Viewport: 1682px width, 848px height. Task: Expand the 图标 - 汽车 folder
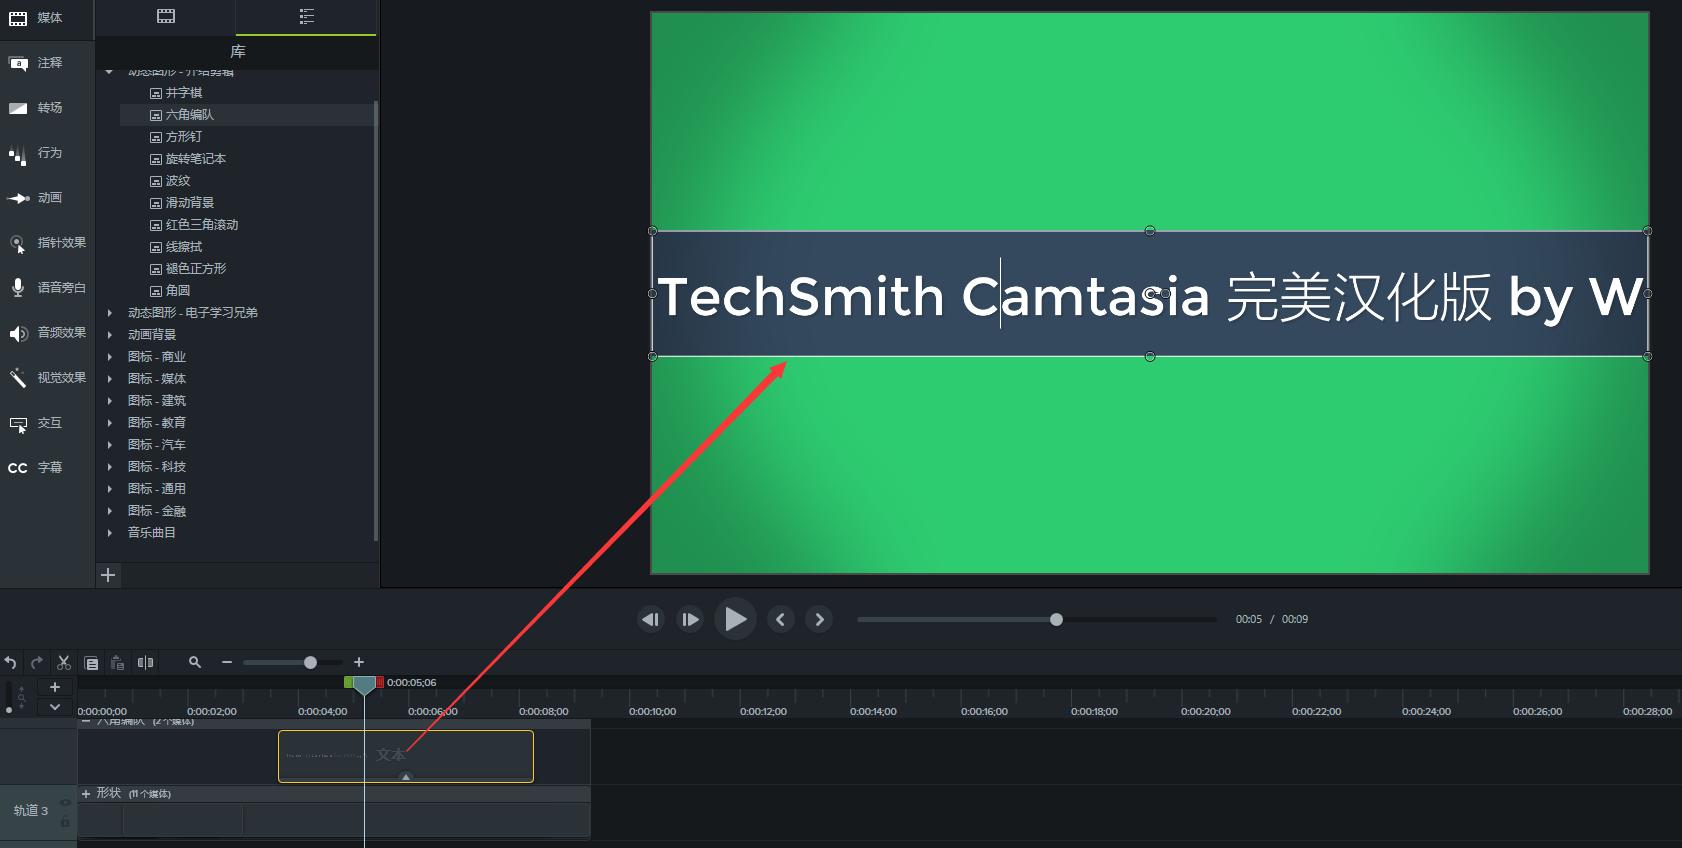[x=110, y=445]
